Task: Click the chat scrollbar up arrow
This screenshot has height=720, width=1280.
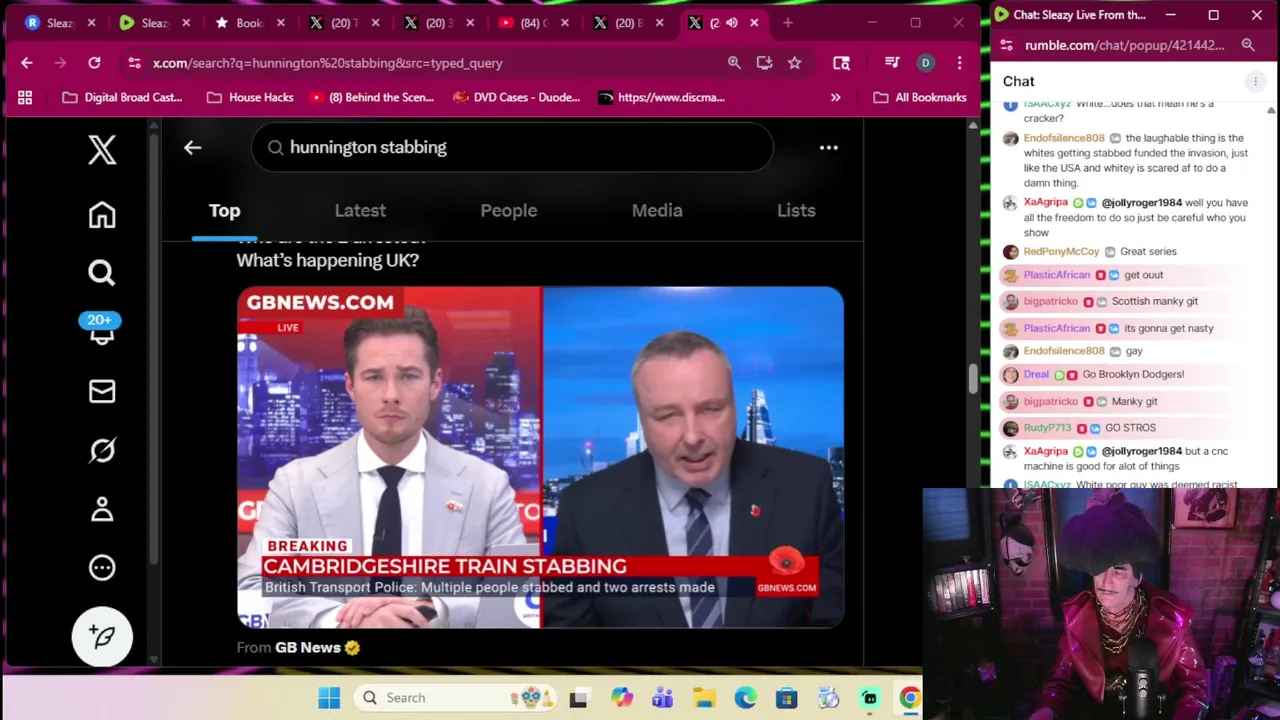Action: tap(1271, 109)
